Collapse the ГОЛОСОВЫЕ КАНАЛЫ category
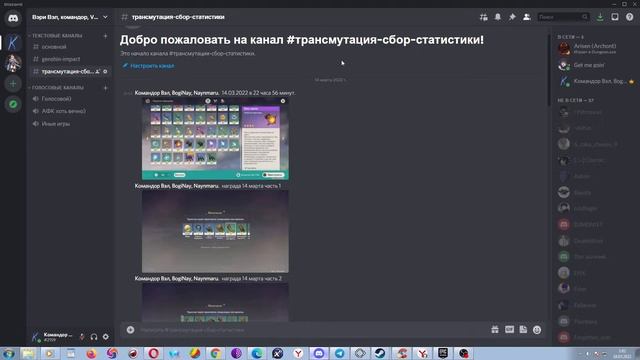Viewport: 640px width, 360px height. 57,87
